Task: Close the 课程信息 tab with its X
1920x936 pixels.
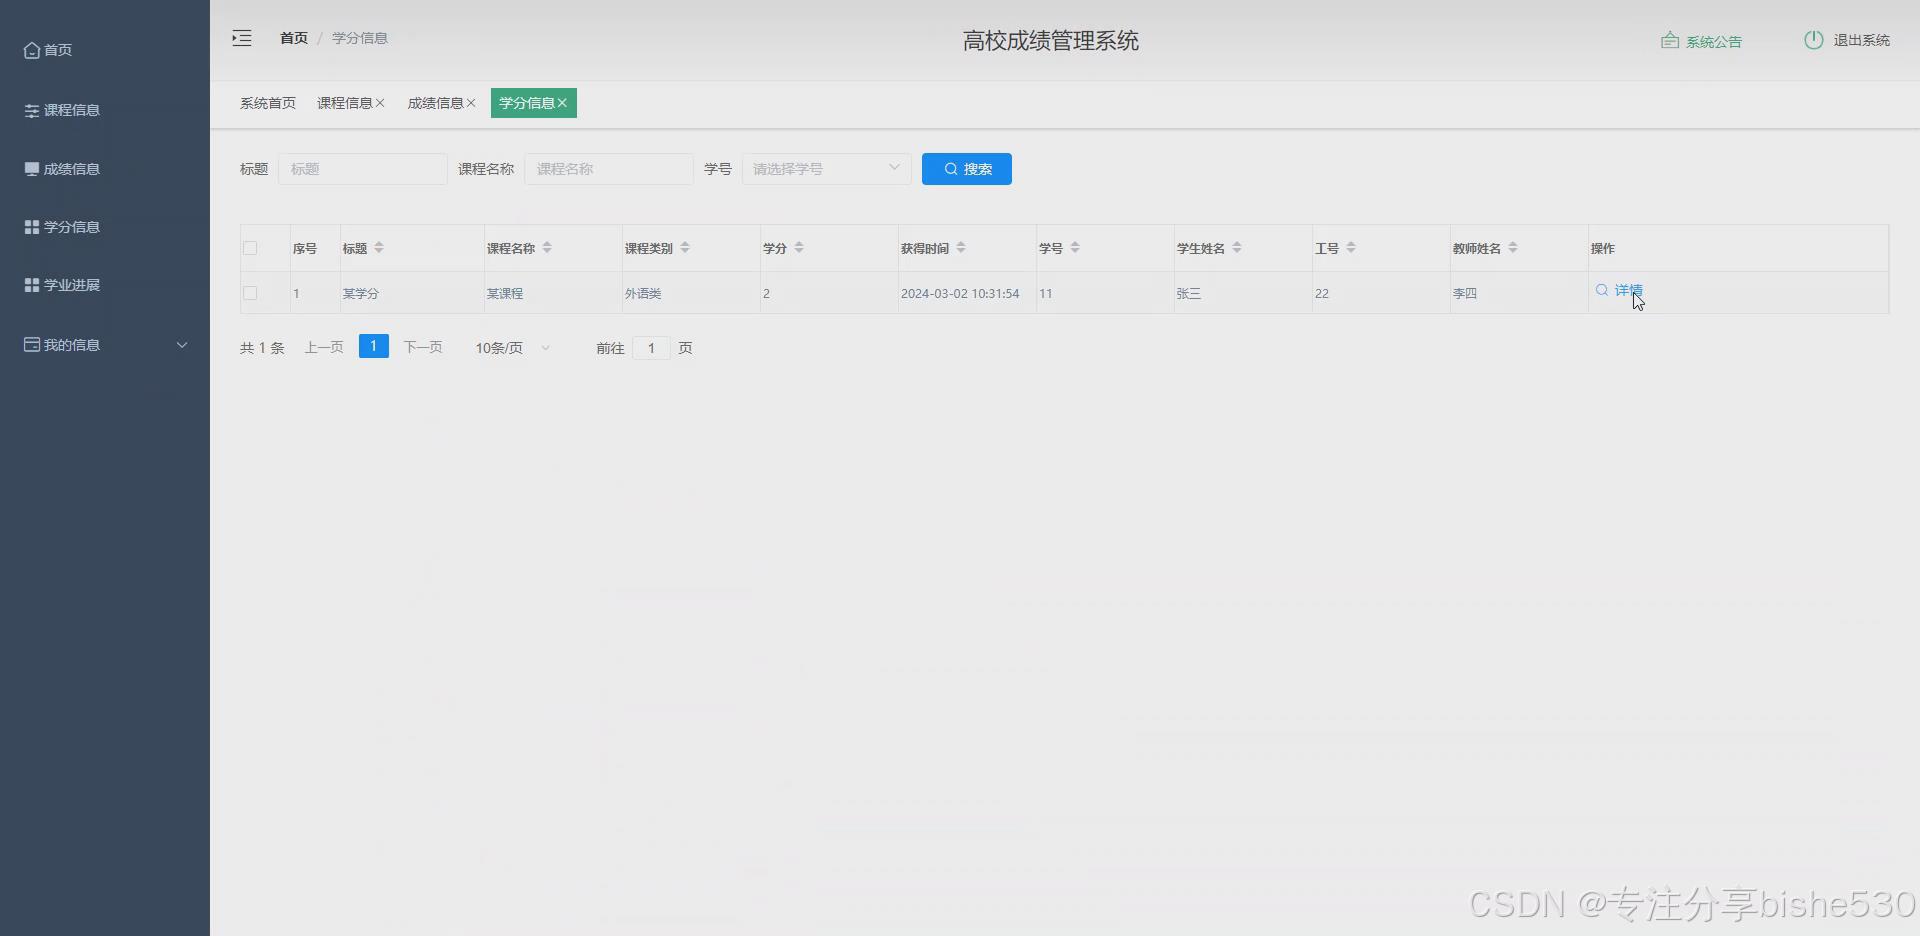Action: point(380,103)
